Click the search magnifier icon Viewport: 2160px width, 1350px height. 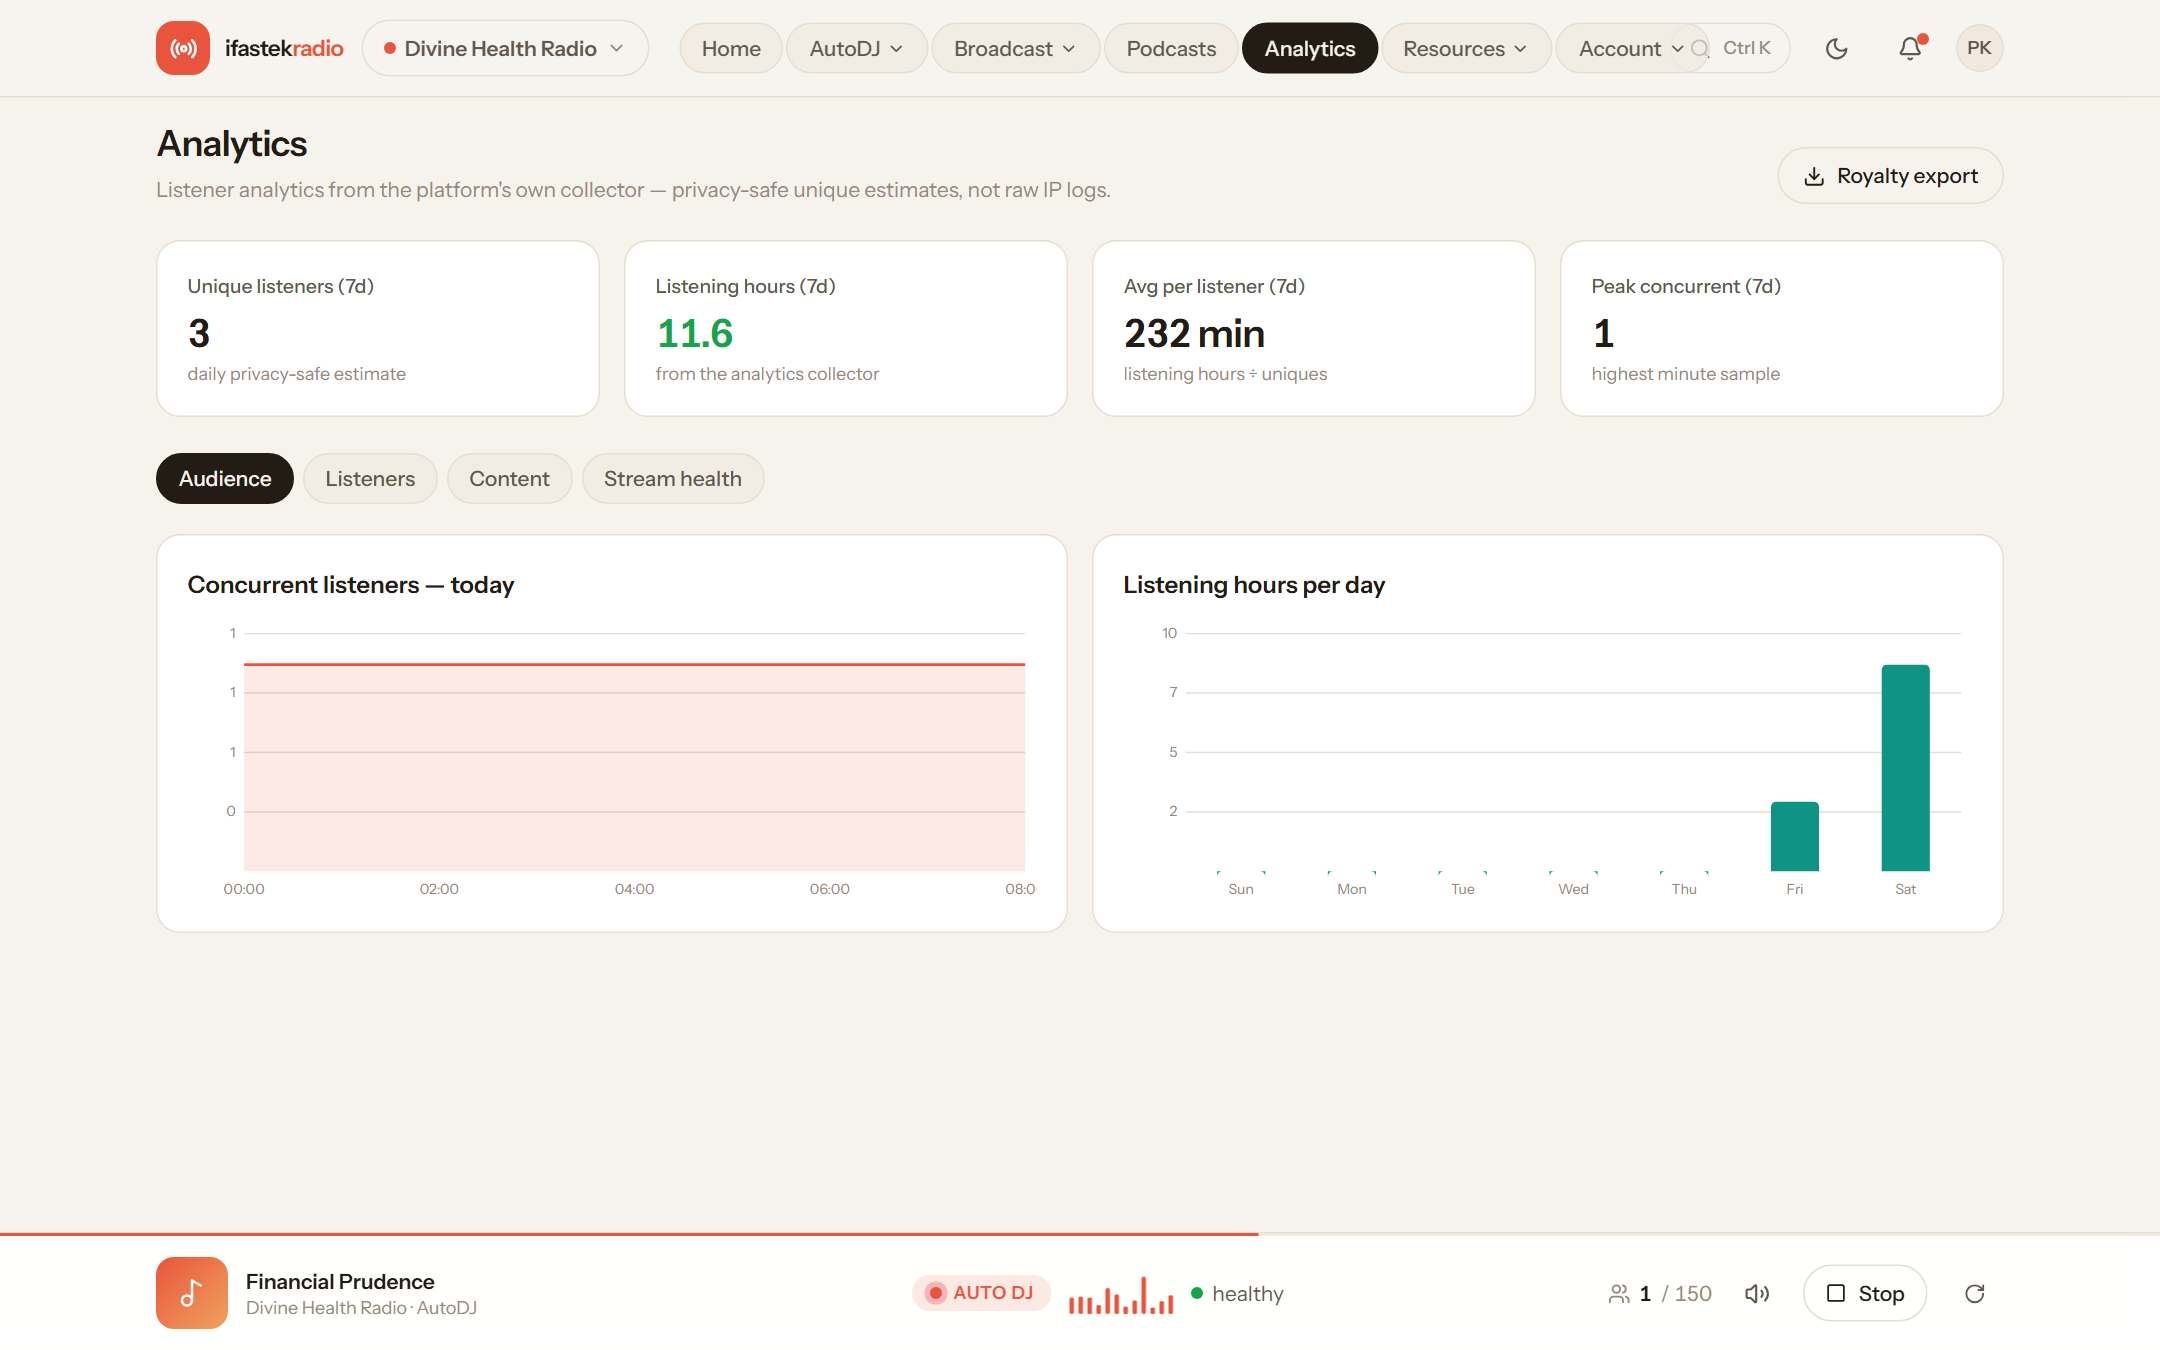(x=1699, y=48)
